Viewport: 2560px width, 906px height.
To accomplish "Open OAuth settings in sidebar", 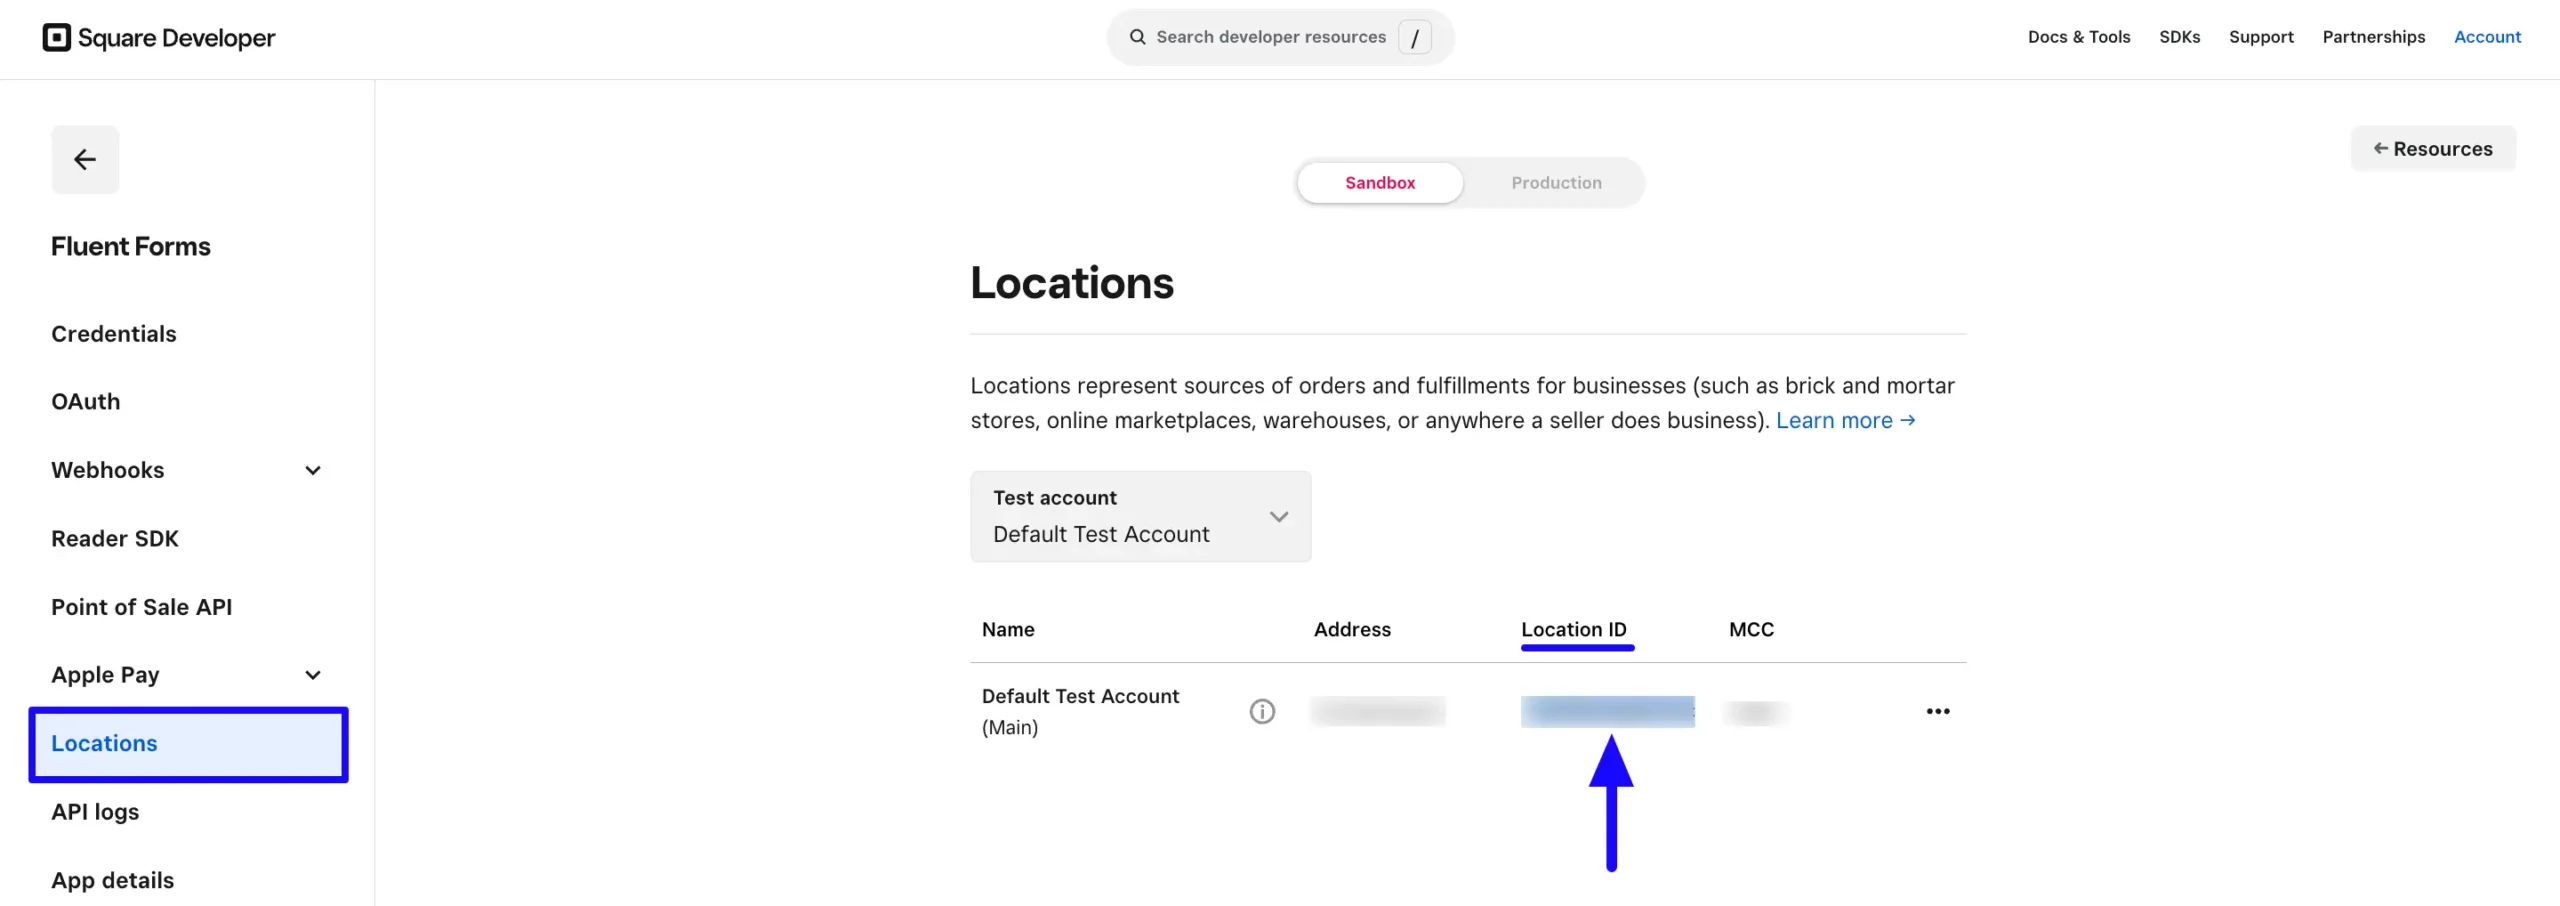I will pos(86,402).
